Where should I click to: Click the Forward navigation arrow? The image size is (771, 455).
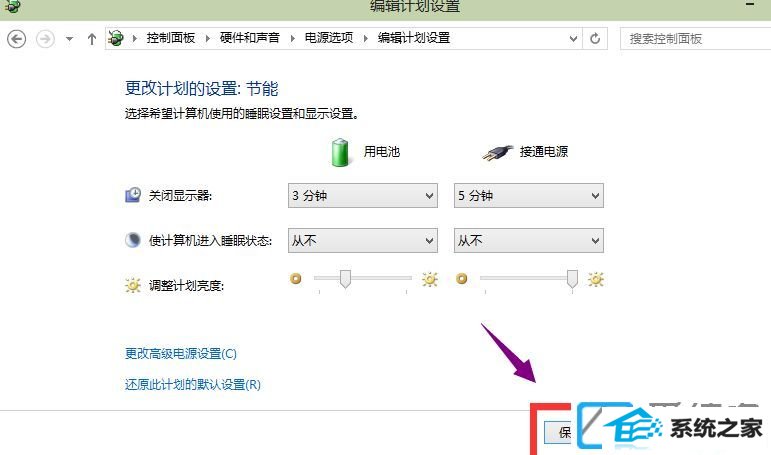point(45,38)
